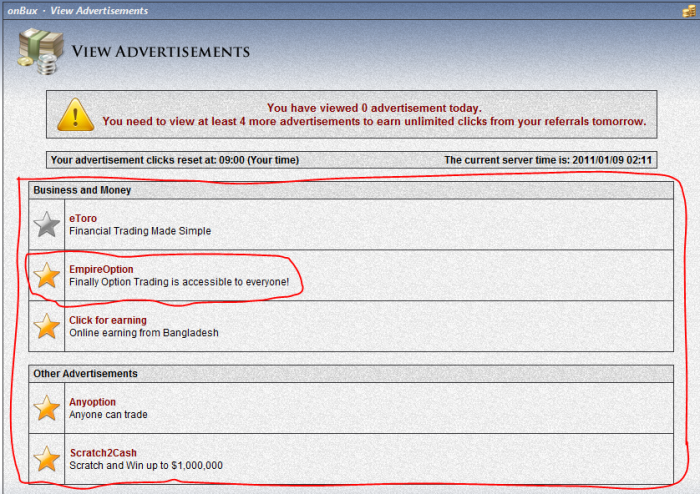The height and width of the screenshot is (494, 700).
Task: Click the current server time text
Action: point(548,160)
